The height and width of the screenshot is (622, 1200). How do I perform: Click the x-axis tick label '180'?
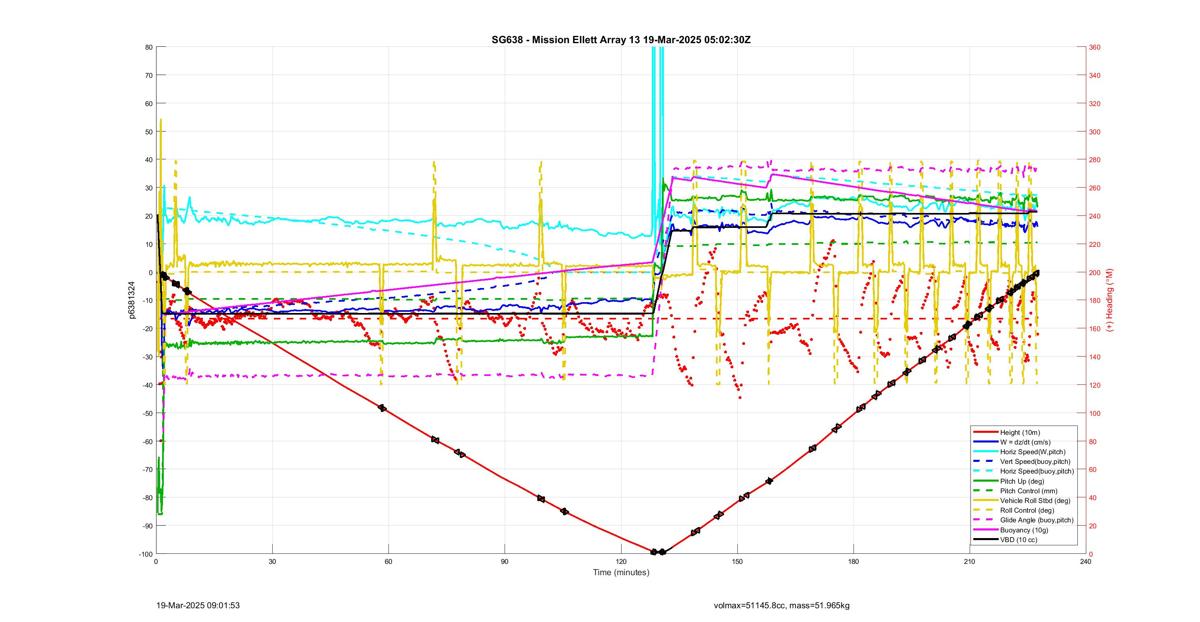853,562
